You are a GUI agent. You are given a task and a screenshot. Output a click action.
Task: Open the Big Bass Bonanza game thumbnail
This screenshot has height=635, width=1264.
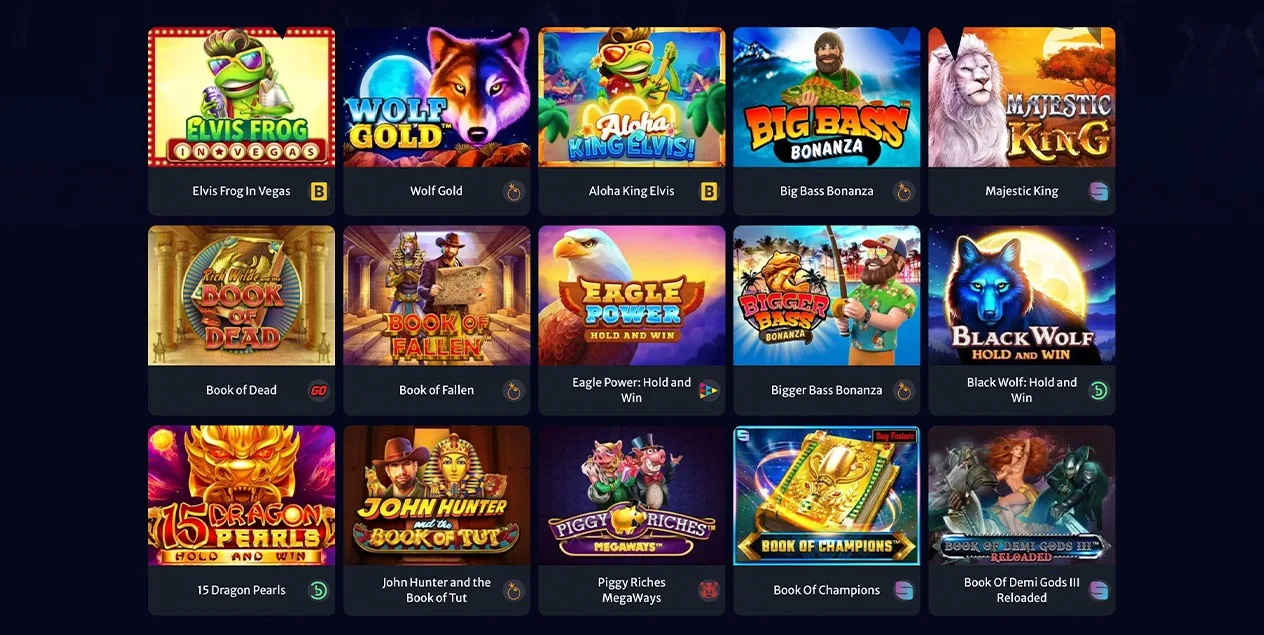pos(827,97)
